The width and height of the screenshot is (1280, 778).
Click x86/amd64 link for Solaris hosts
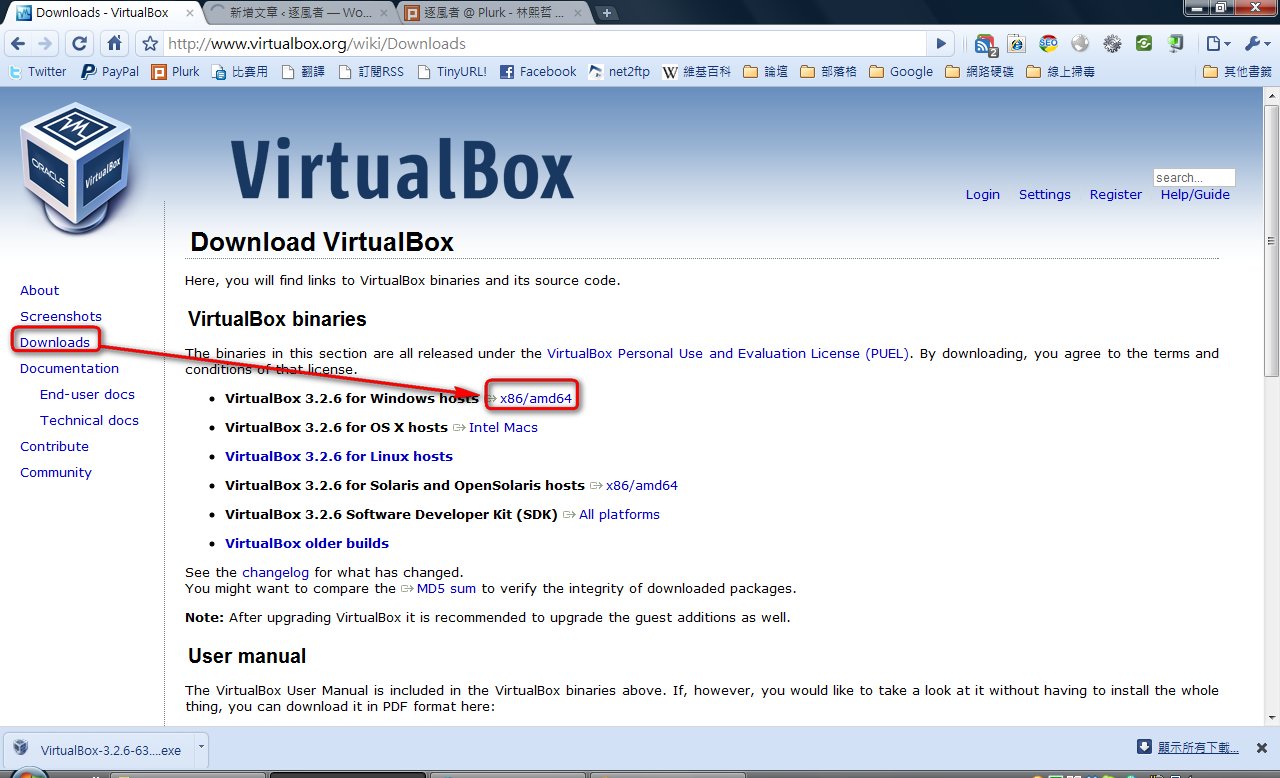pyautogui.click(x=642, y=485)
